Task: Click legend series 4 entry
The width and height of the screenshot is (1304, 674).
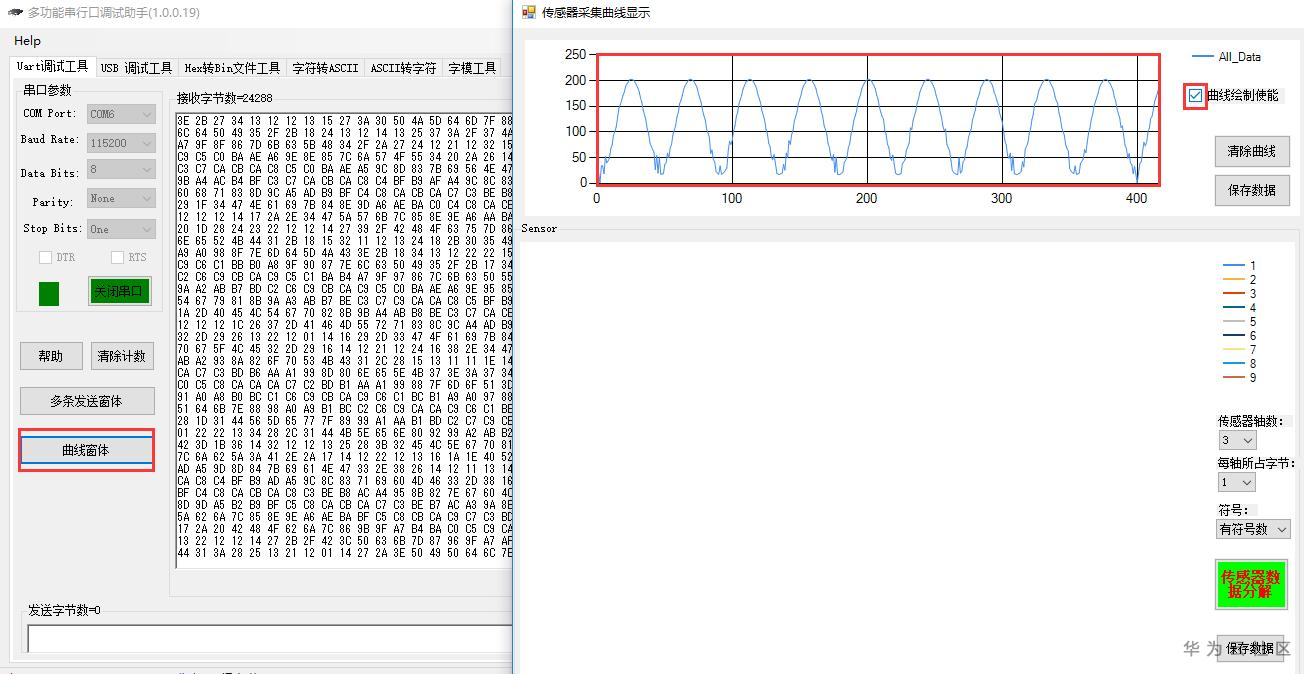Action: click(1239, 308)
